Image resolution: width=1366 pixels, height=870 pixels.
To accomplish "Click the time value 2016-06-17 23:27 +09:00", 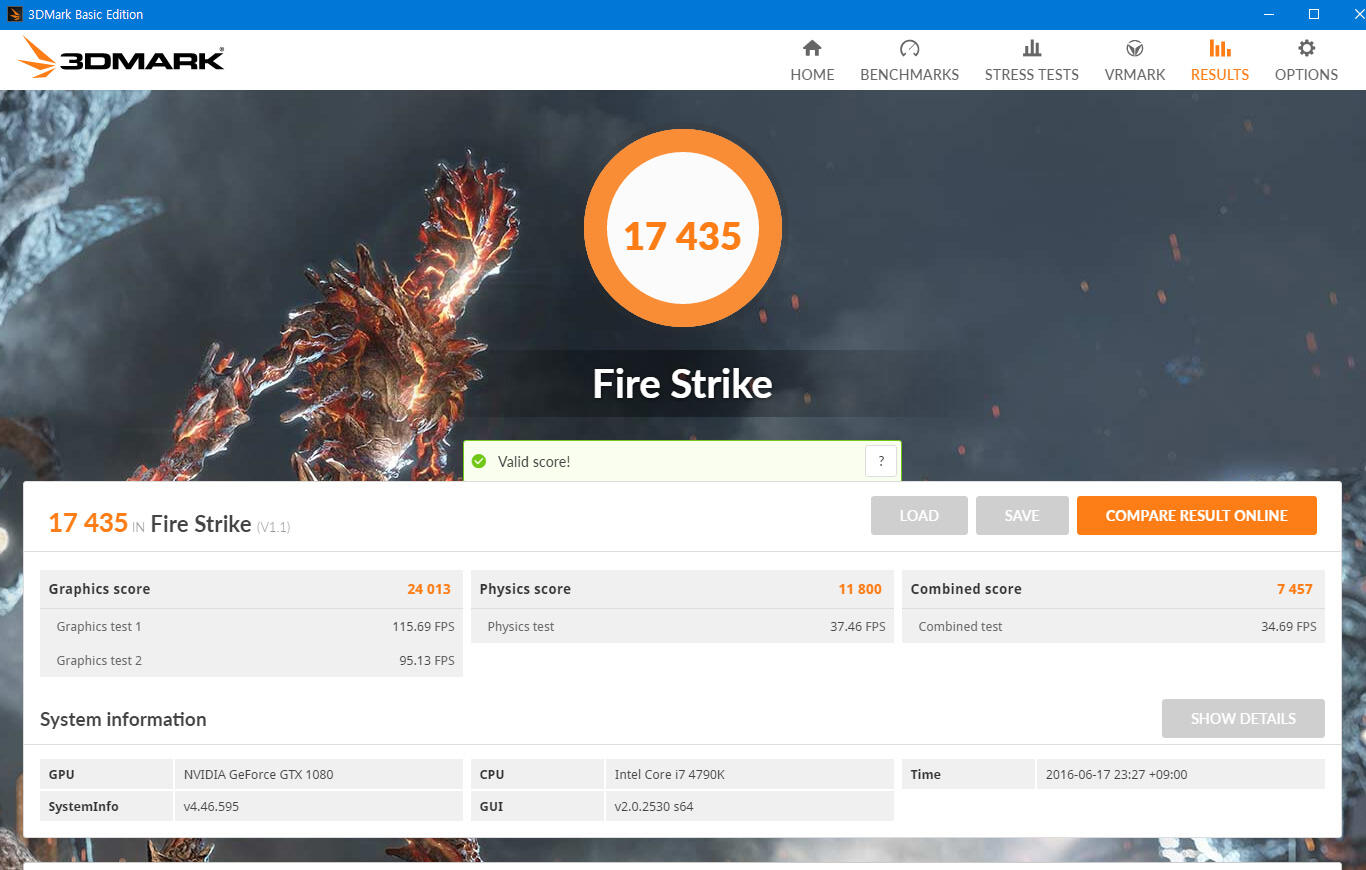I will [1116, 775].
